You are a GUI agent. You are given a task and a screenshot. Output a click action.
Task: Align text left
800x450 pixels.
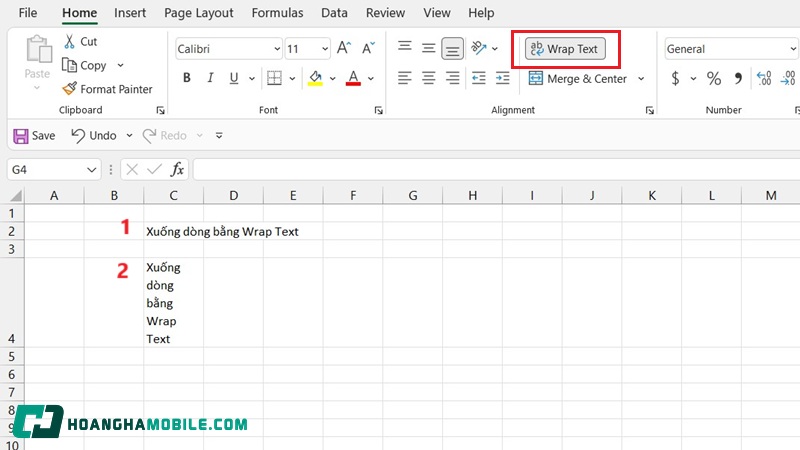405,78
